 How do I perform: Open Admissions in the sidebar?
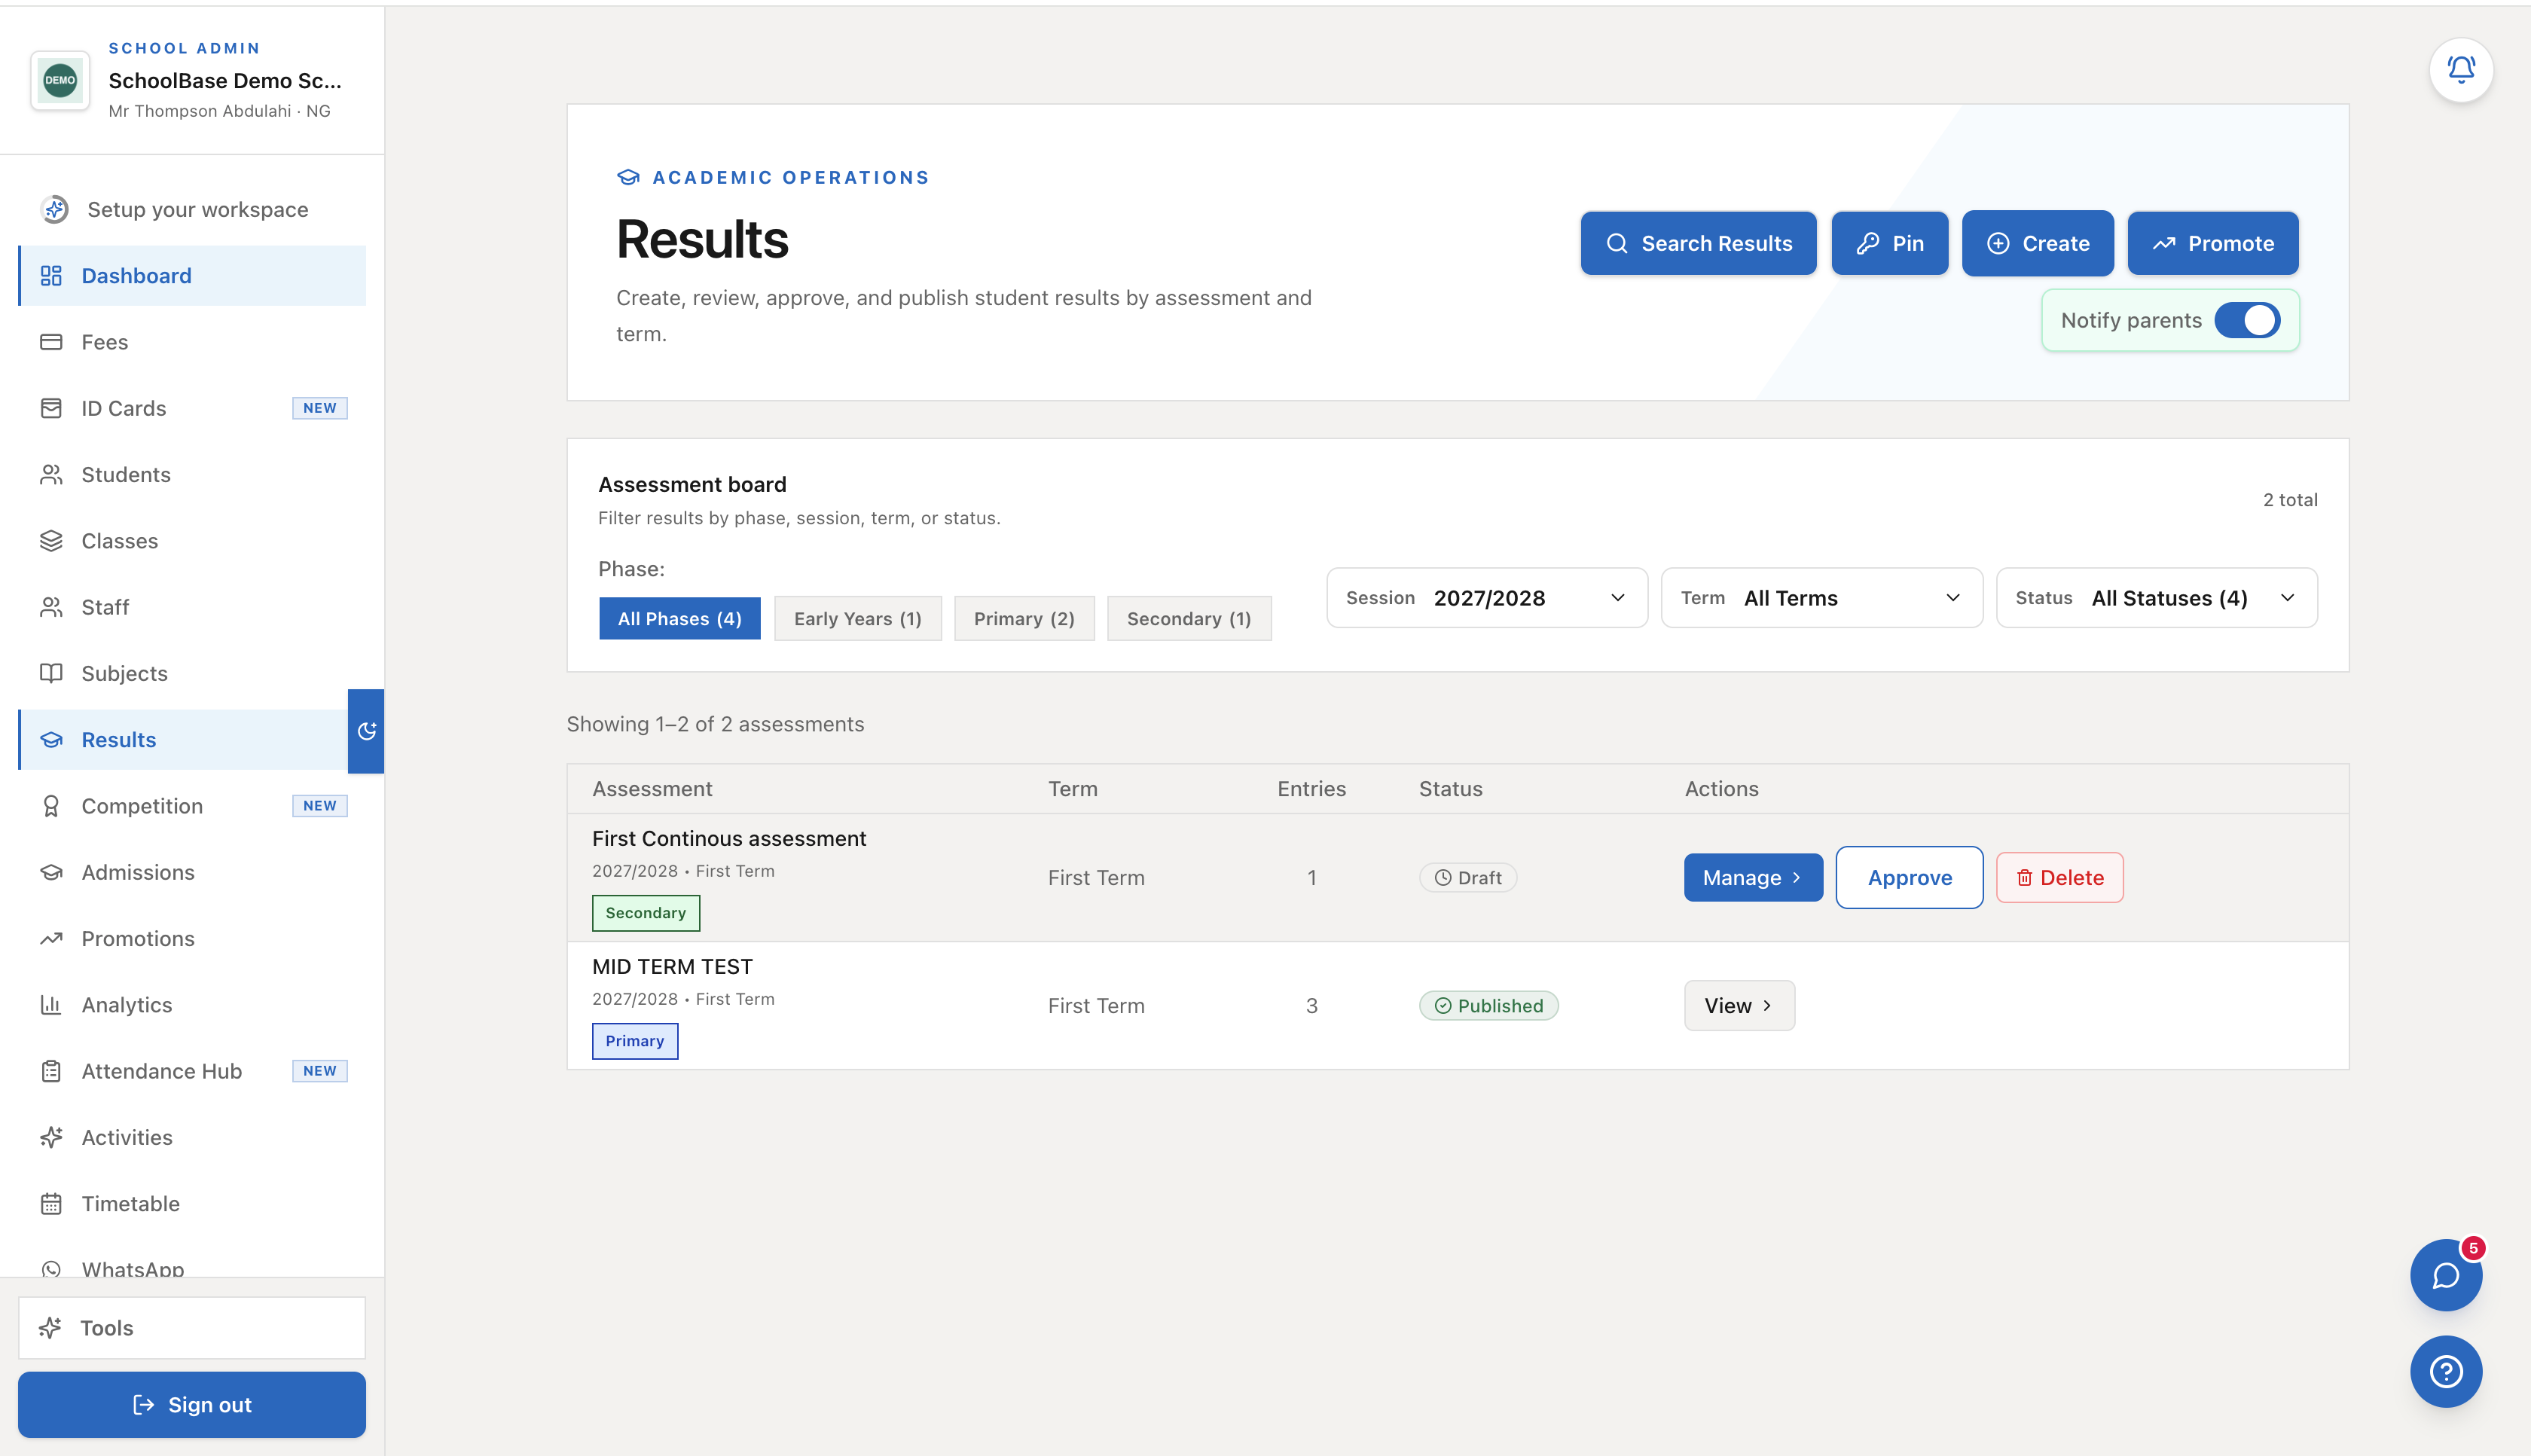(192, 872)
